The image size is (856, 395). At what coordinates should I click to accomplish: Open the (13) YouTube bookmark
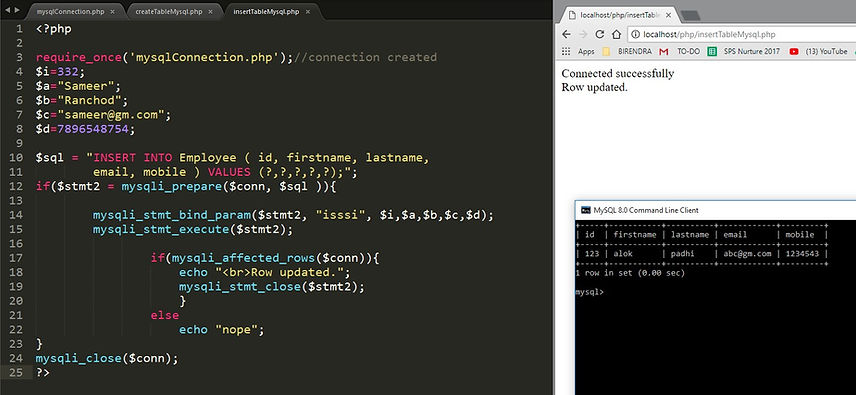(827, 51)
